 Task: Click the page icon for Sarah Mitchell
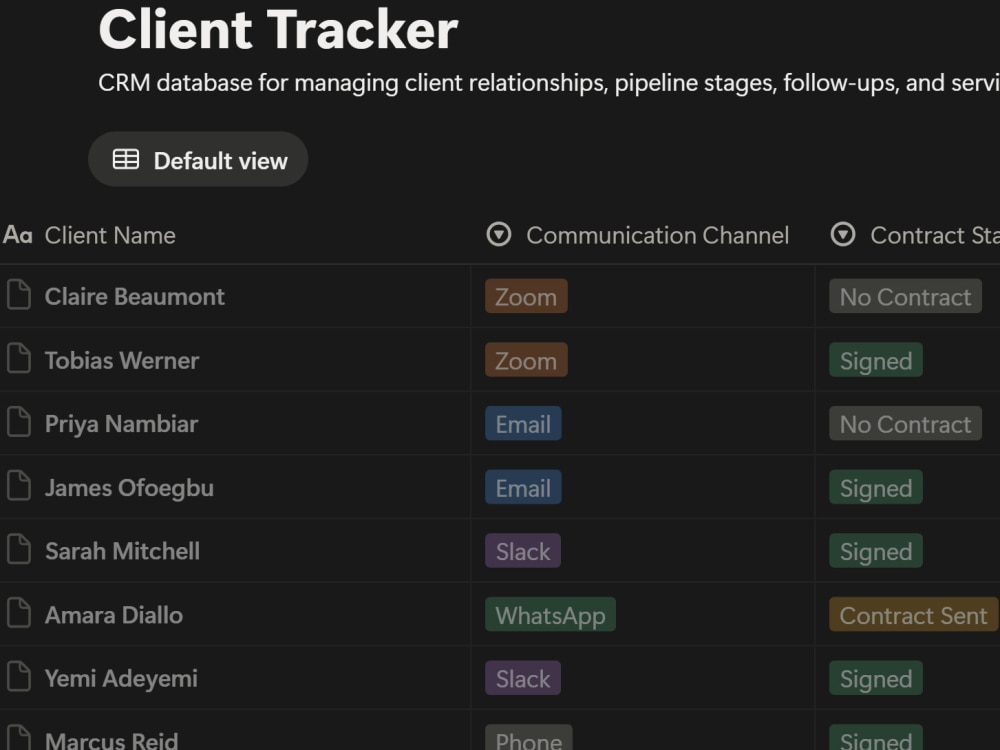pyautogui.click(x=19, y=550)
